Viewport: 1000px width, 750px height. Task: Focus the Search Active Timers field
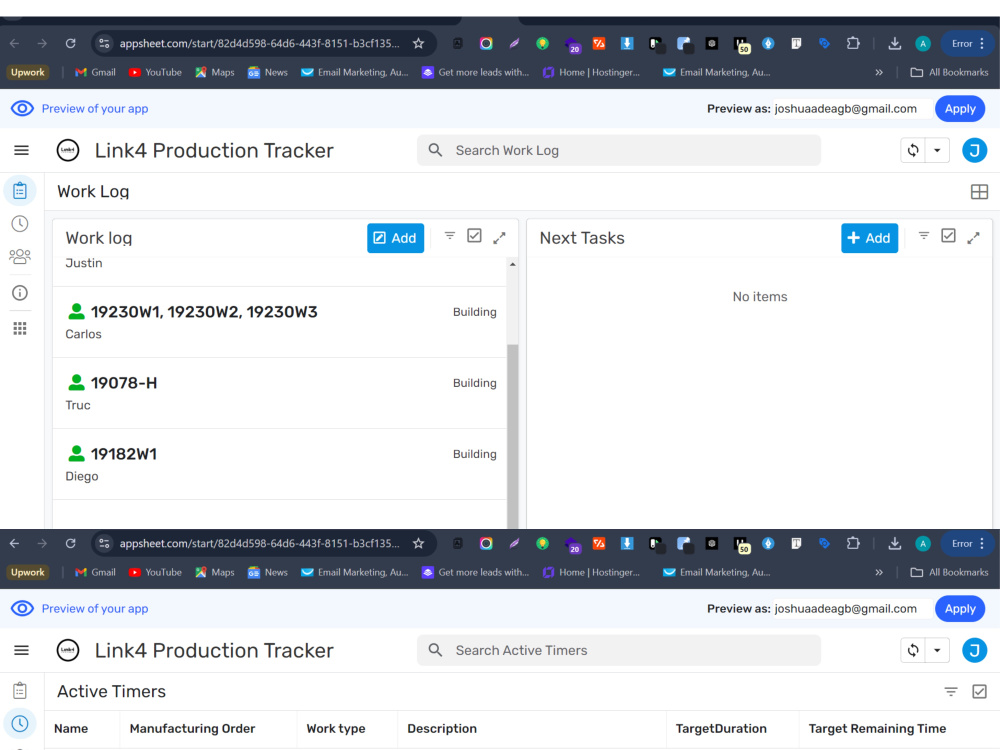619,651
